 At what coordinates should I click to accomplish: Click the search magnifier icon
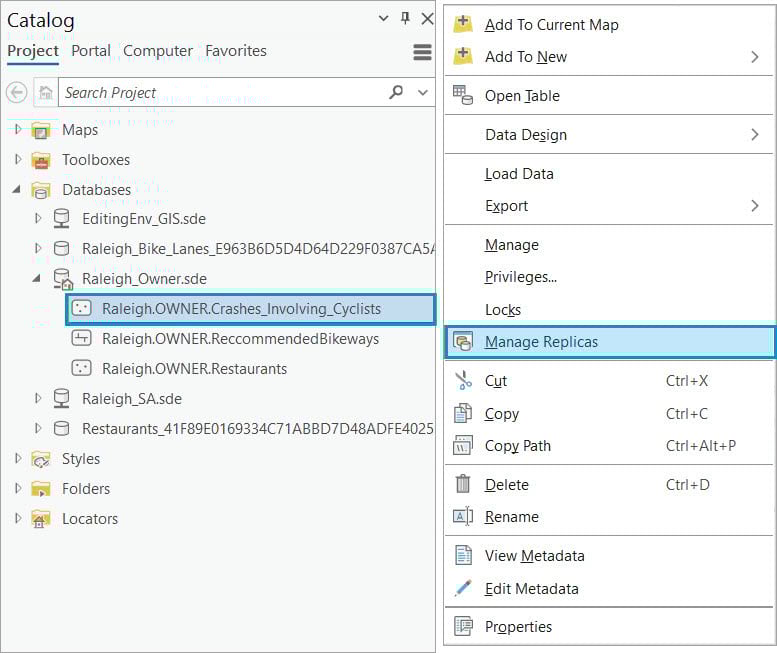tap(397, 92)
